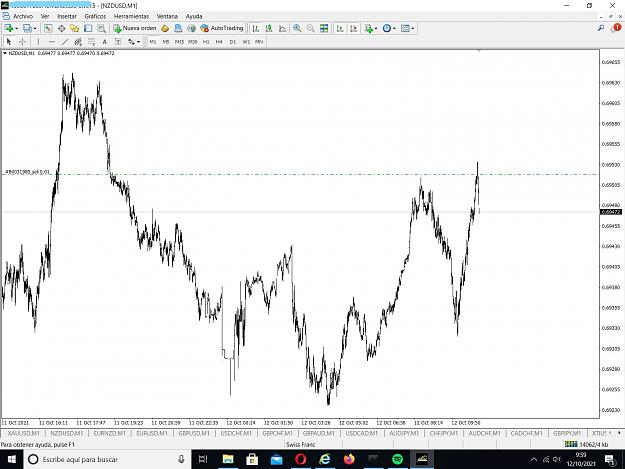Click the yellow MetaEditor book icon
Viewport: 625px width, 469px height.
pos(165,28)
